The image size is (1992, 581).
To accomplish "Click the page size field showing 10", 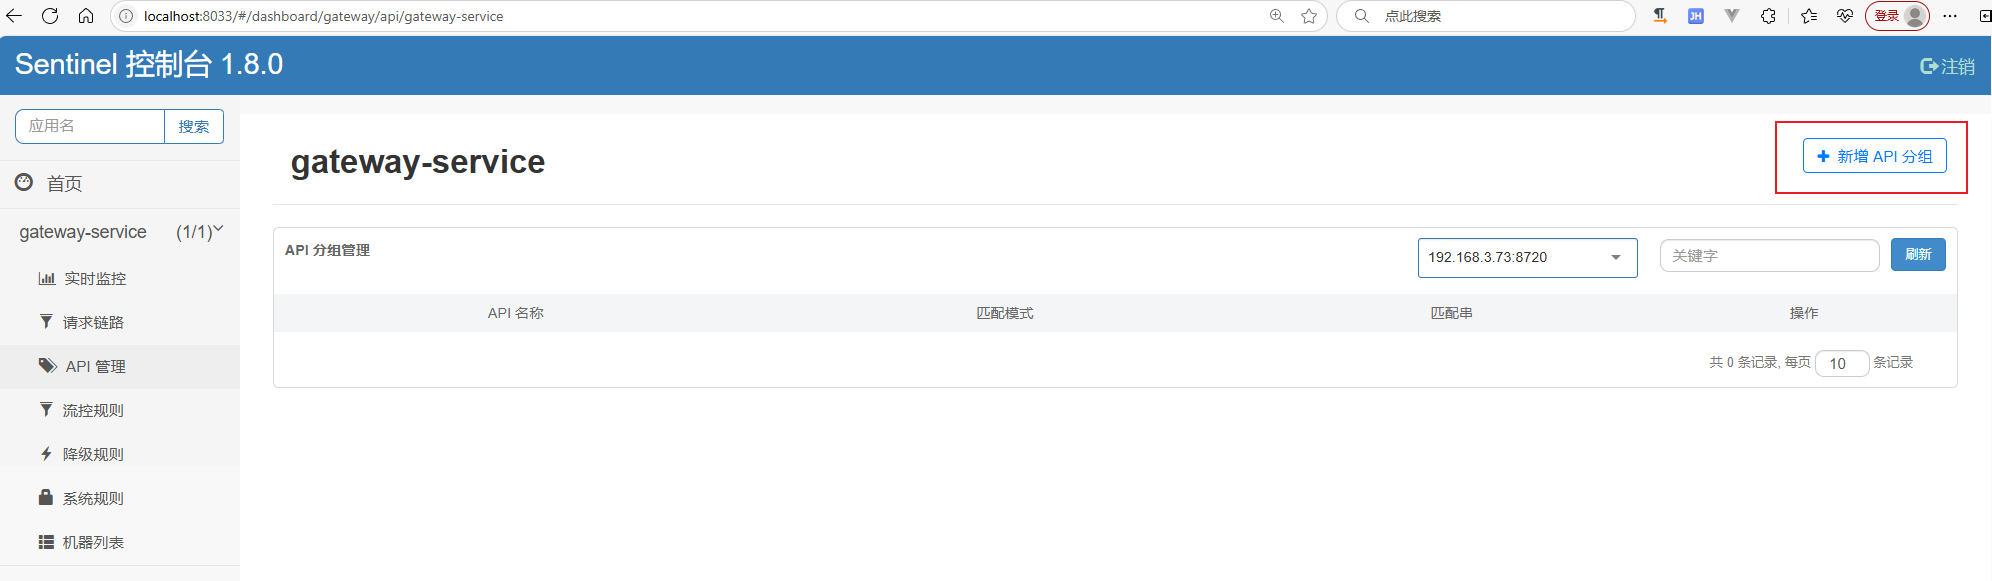I will [1842, 363].
